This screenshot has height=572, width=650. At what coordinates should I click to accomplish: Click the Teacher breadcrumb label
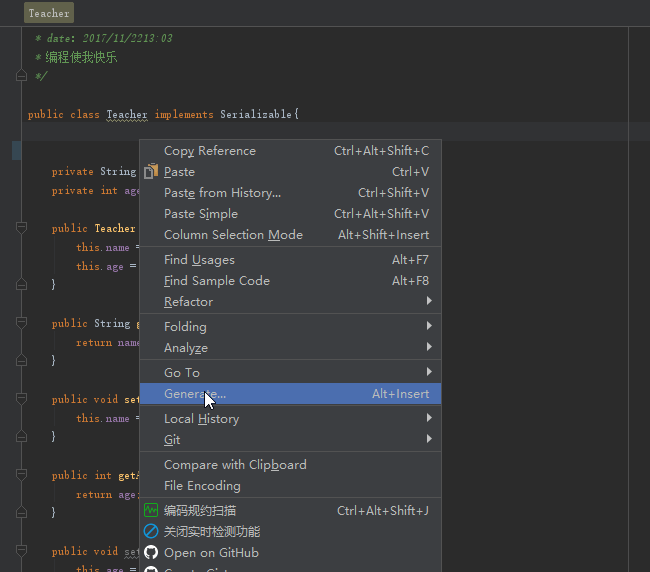point(49,13)
